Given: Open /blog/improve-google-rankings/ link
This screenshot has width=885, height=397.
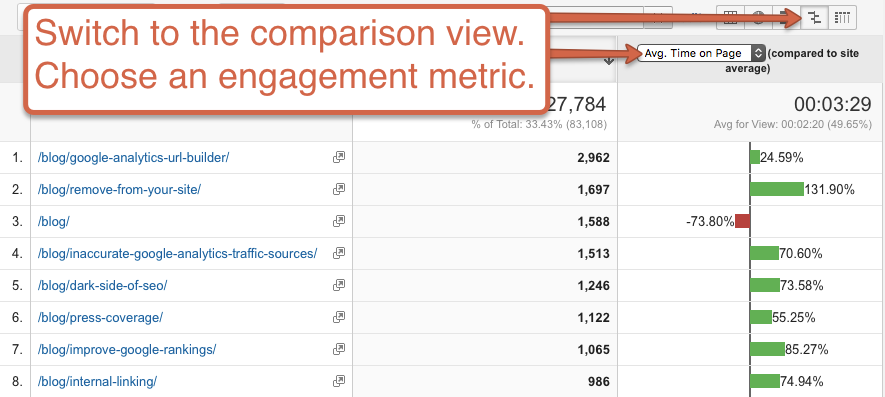Looking at the screenshot, I should pos(127,350).
